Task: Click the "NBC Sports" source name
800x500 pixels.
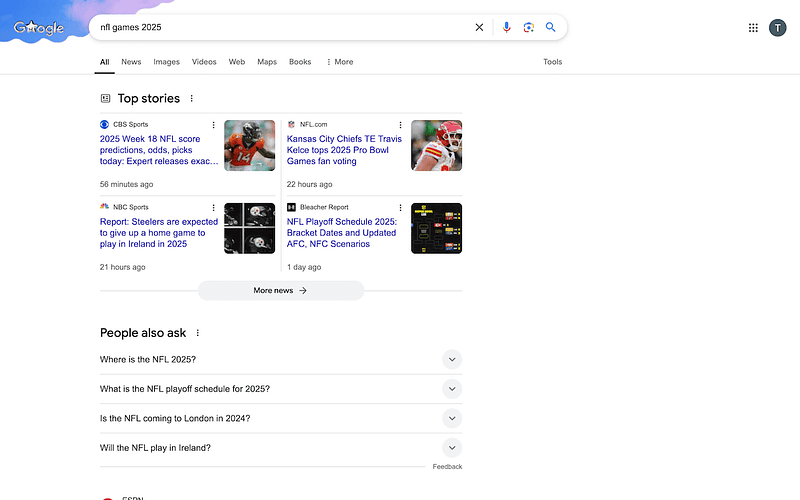Action: coord(131,207)
